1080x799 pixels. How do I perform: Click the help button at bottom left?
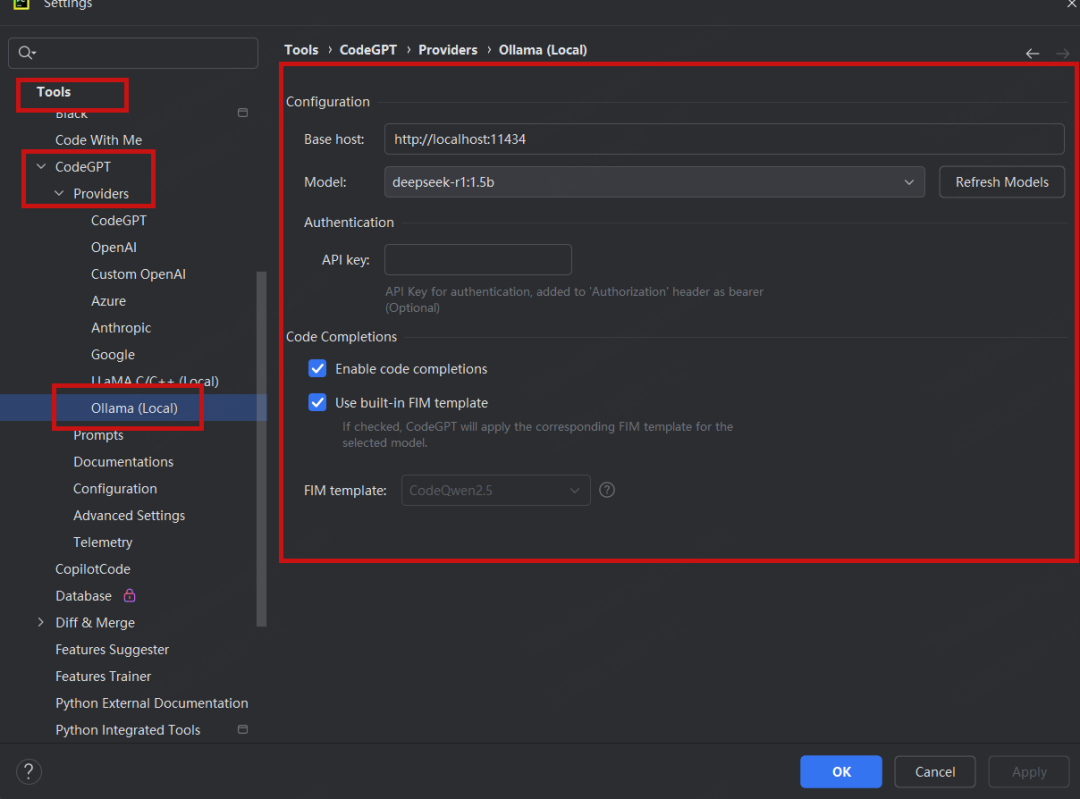(29, 771)
